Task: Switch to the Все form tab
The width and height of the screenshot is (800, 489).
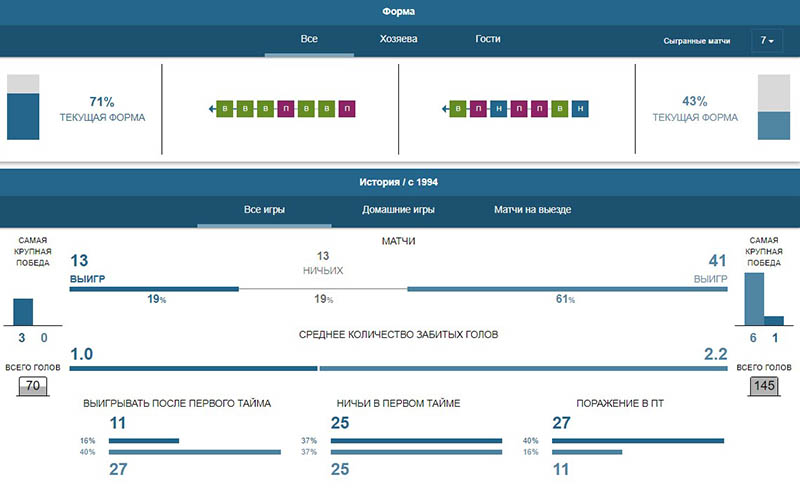Action: [x=309, y=40]
